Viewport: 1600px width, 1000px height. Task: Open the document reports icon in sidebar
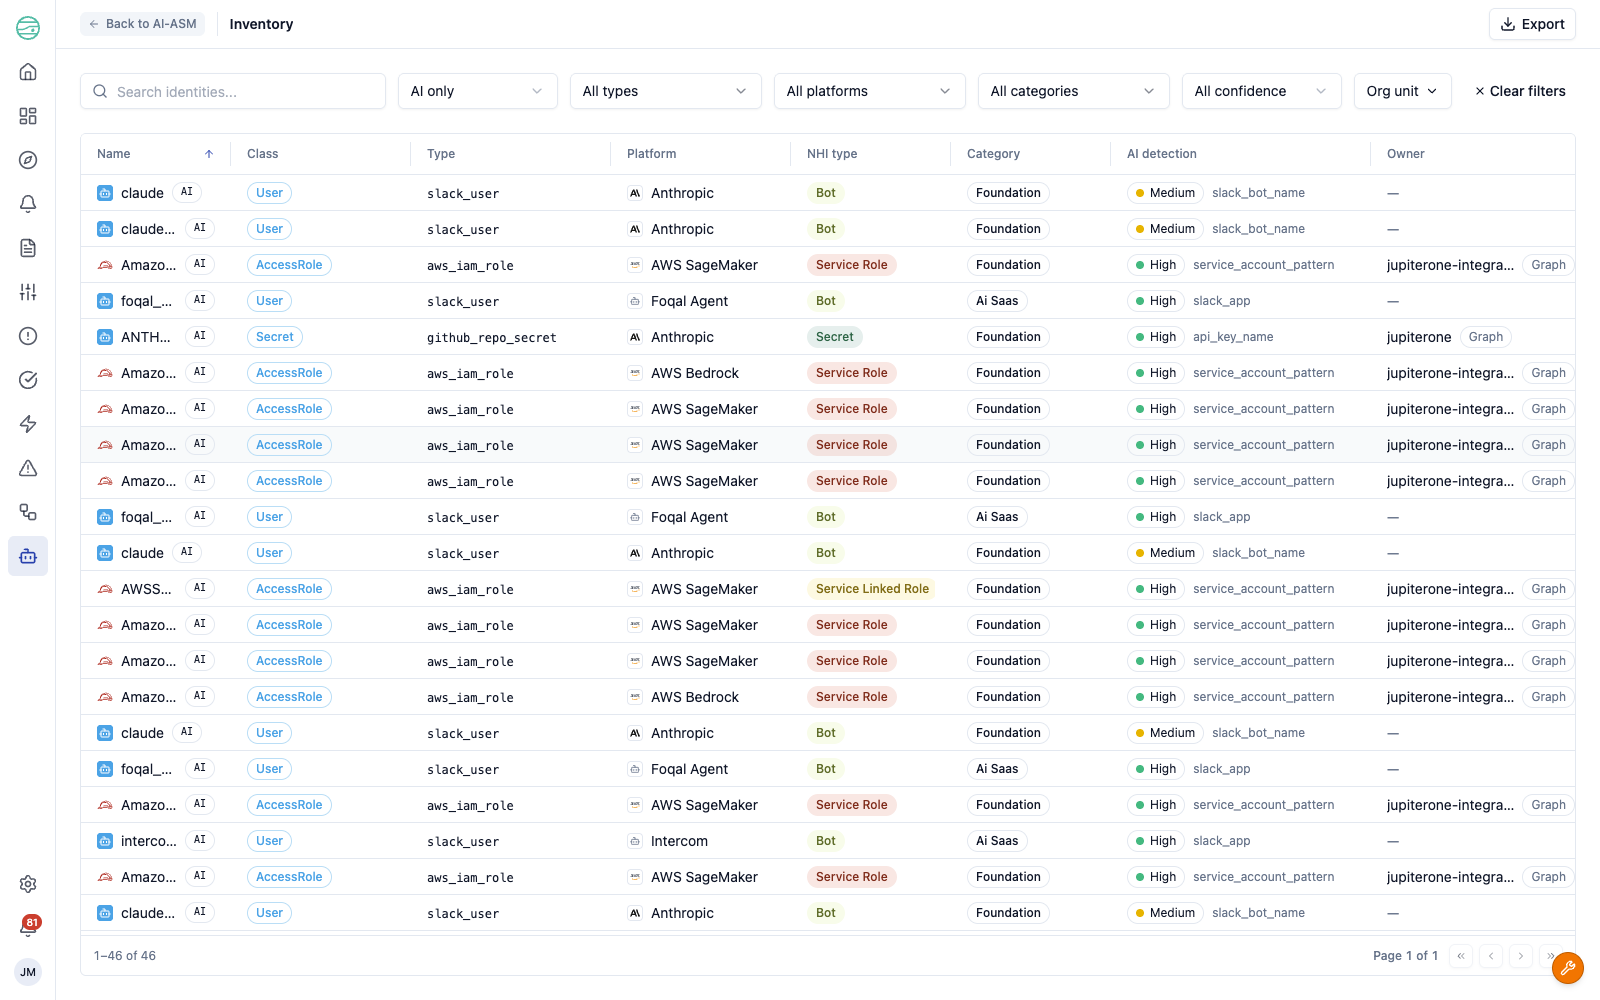[28, 248]
